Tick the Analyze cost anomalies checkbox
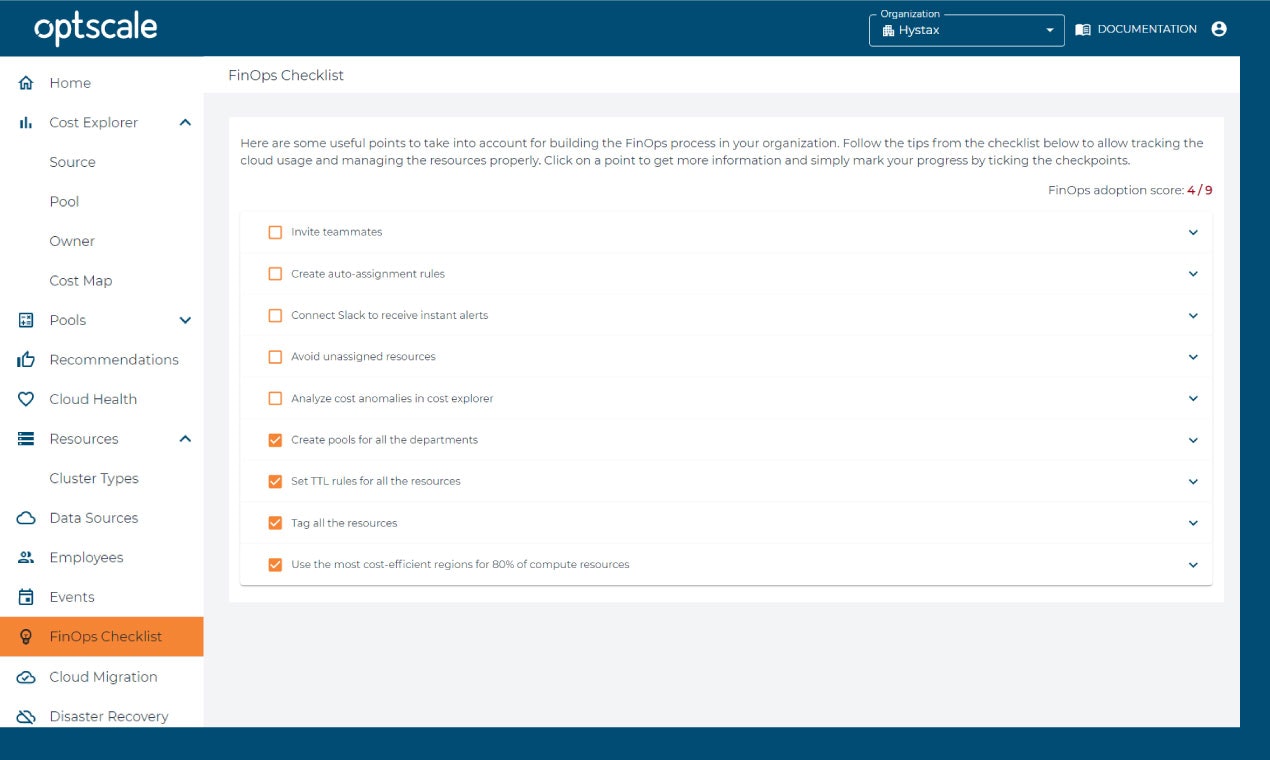 tap(275, 398)
